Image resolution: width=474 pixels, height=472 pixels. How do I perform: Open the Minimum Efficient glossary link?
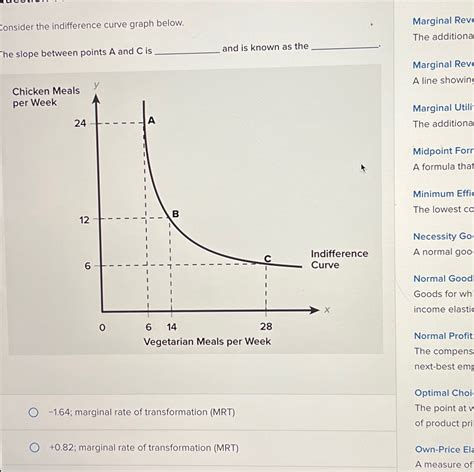(443, 194)
